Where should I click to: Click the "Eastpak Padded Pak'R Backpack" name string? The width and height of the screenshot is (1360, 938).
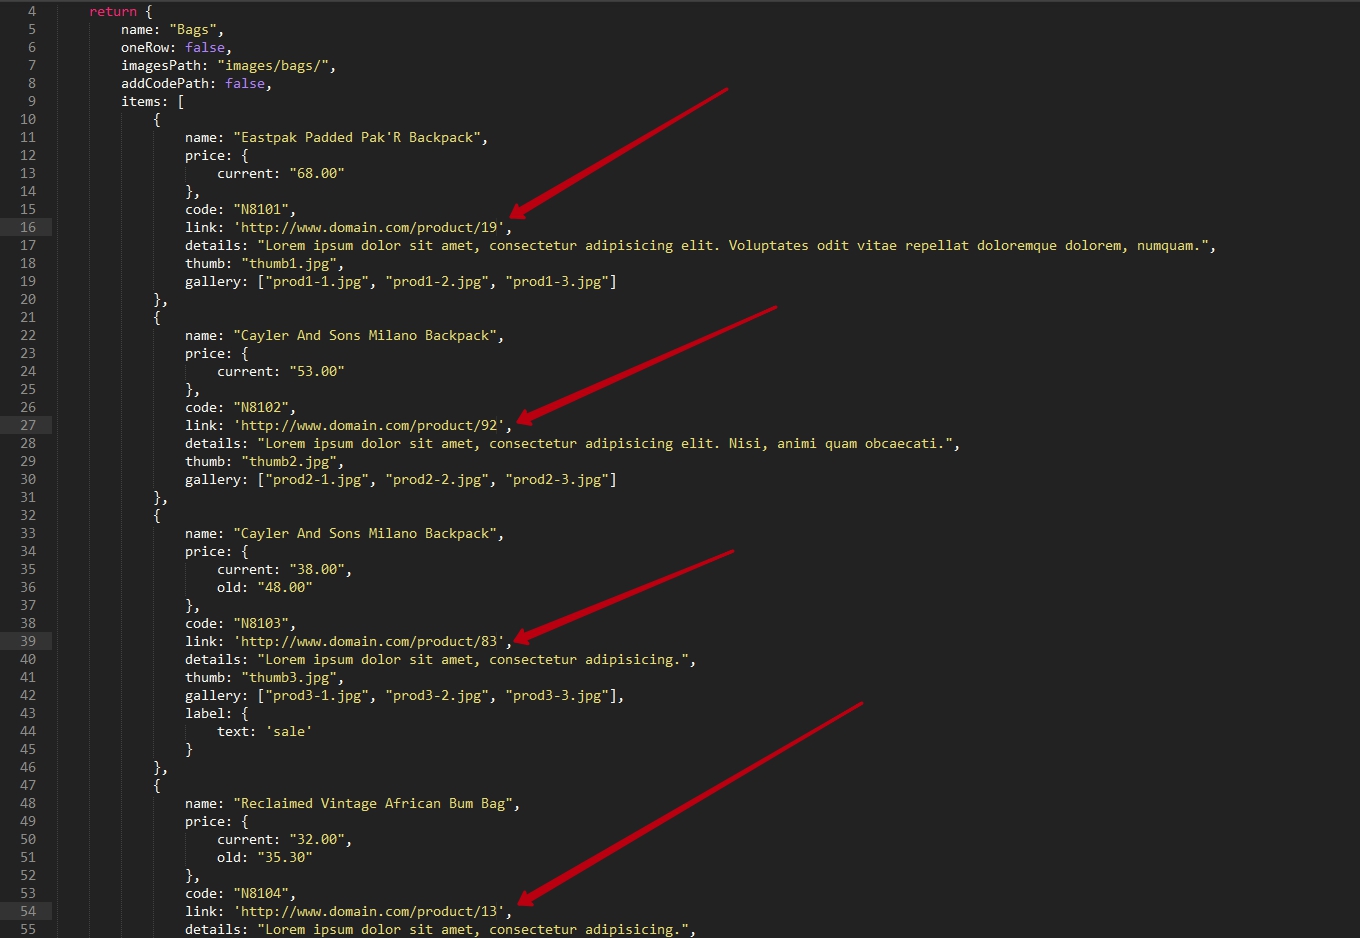tap(360, 138)
